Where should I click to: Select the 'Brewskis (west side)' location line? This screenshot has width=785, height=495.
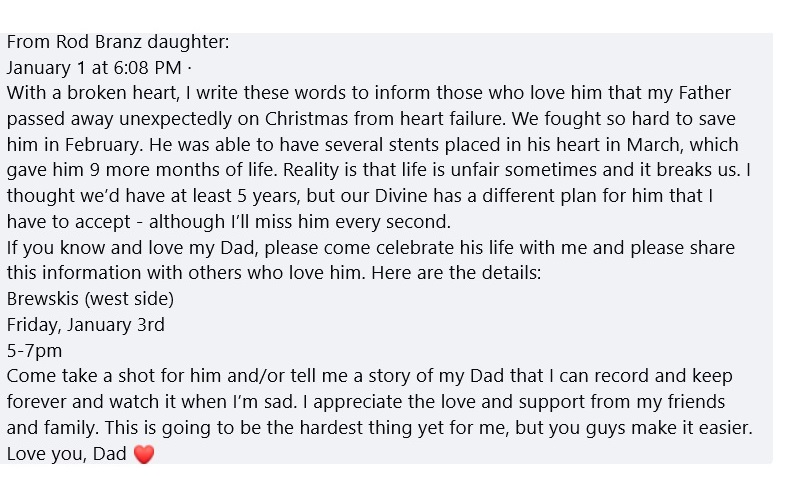[x=90, y=299]
